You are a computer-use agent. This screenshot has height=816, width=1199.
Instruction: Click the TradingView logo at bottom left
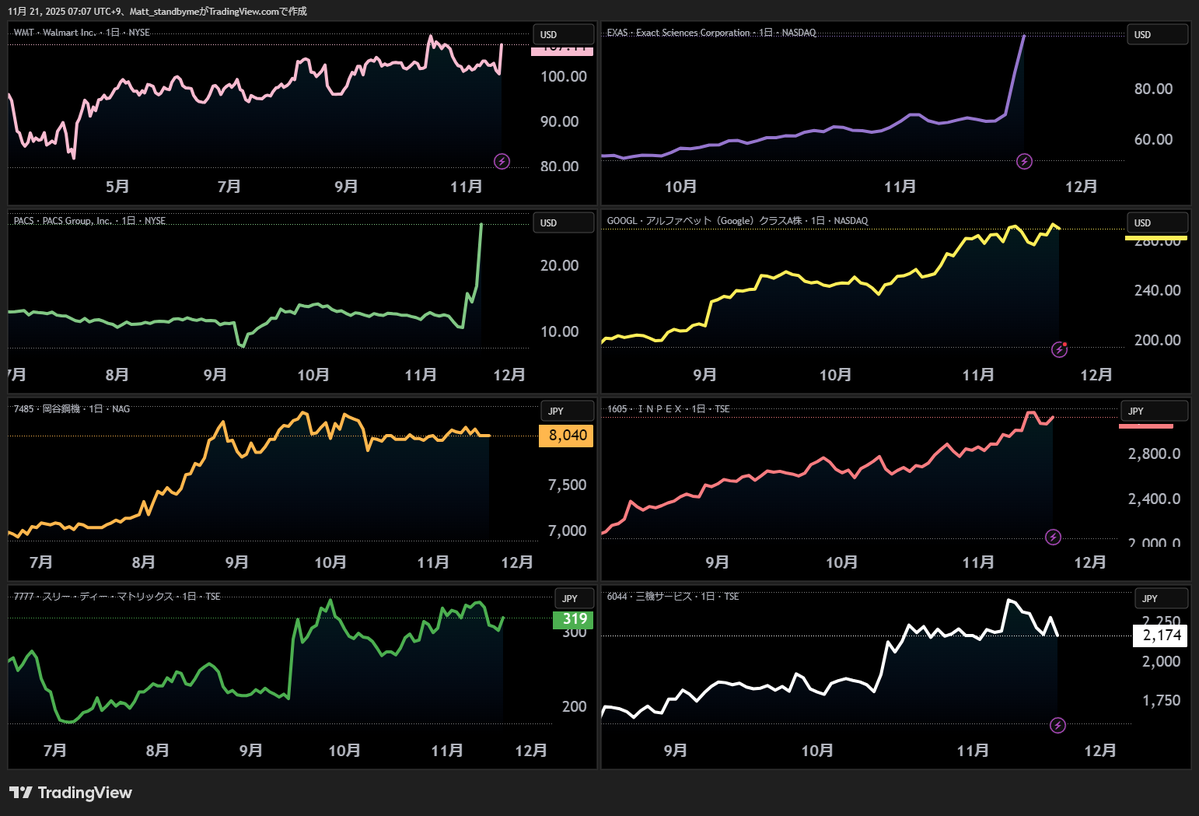(70, 793)
